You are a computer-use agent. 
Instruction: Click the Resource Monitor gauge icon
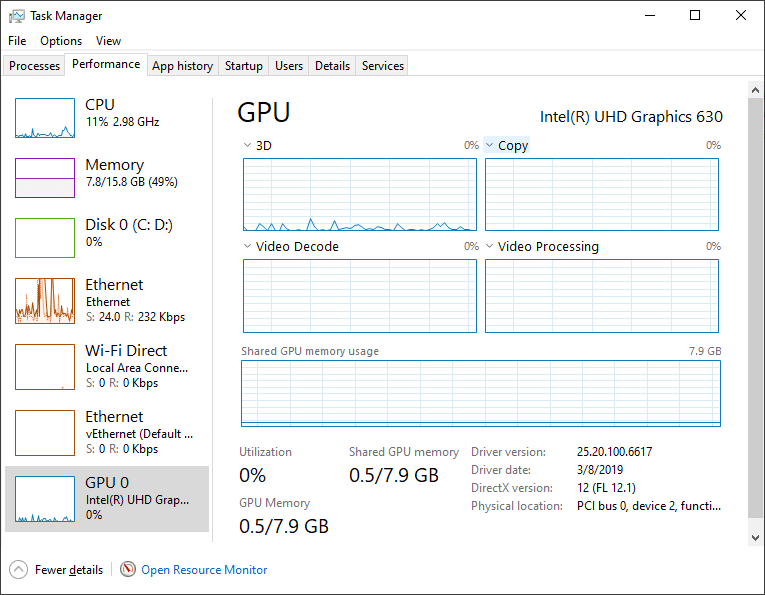click(x=128, y=569)
